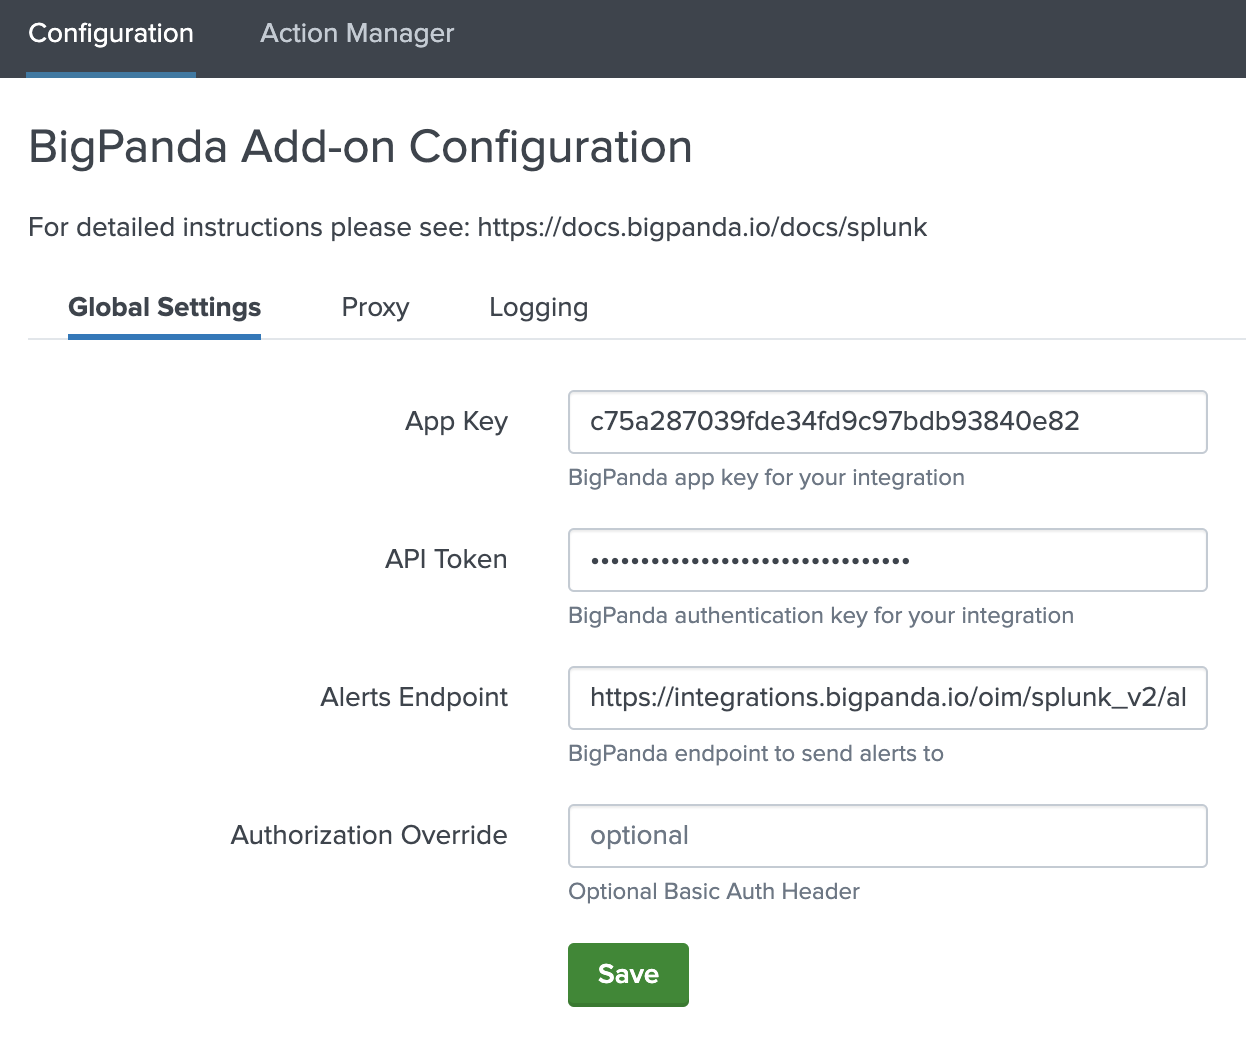Open the BigPanda Splunk documentation link
1246x1044 pixels.
[x=702, y=227]
